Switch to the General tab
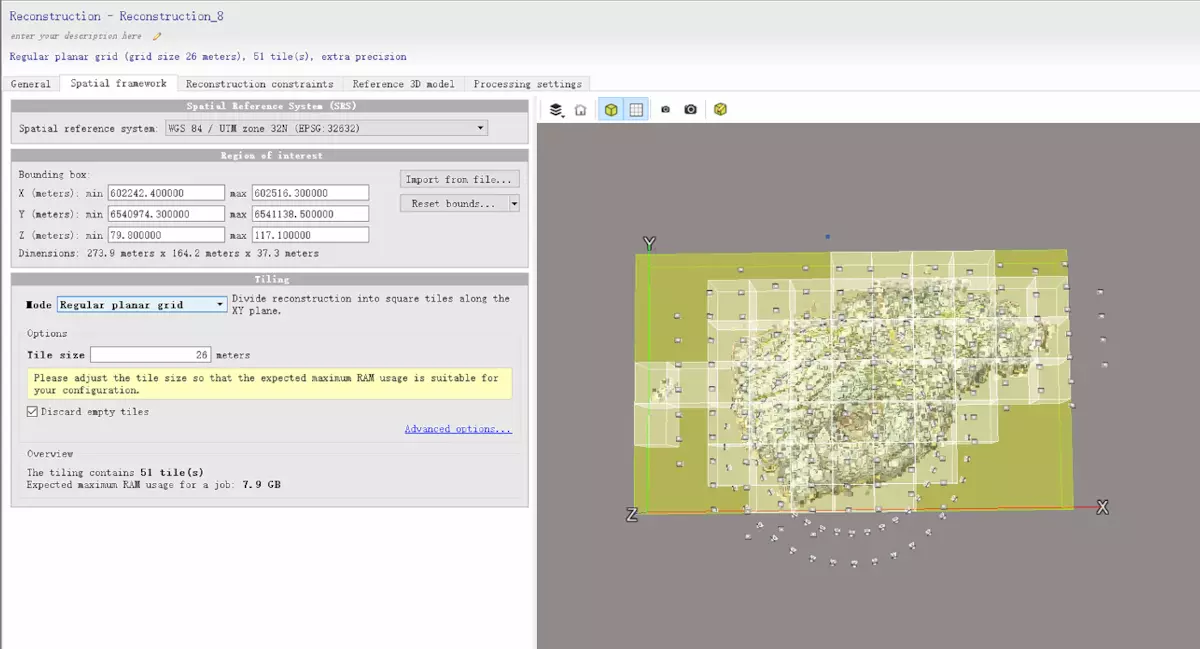This screenshot has width=1200, height=649. coord(31,84)
